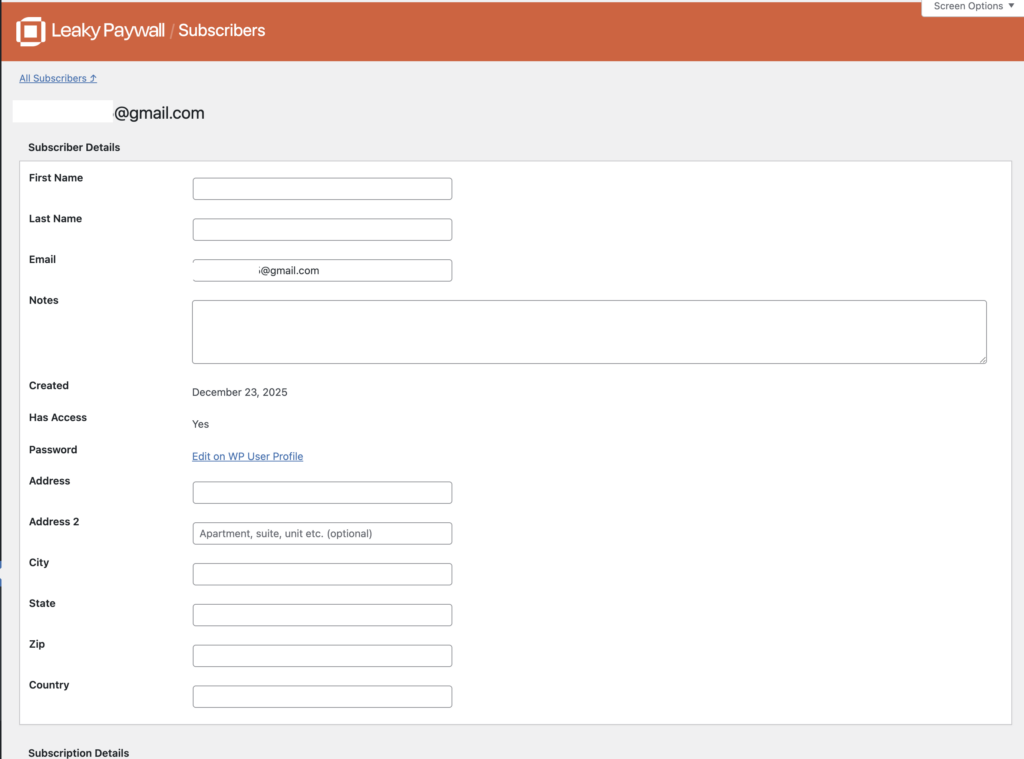Open the Screen Options dropdown
This screenshot has height=759, width=1024.
(x=973, y=7)
